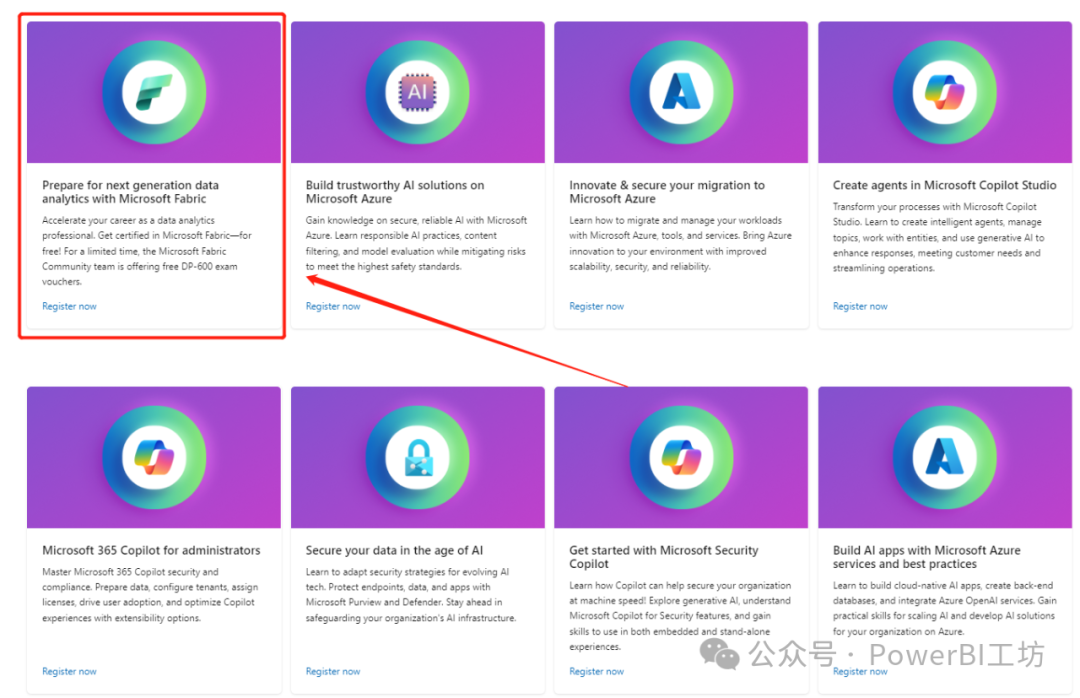Register now for Azure migration session
Viewport: 1080px width, 698px height.
coord(596,307)
